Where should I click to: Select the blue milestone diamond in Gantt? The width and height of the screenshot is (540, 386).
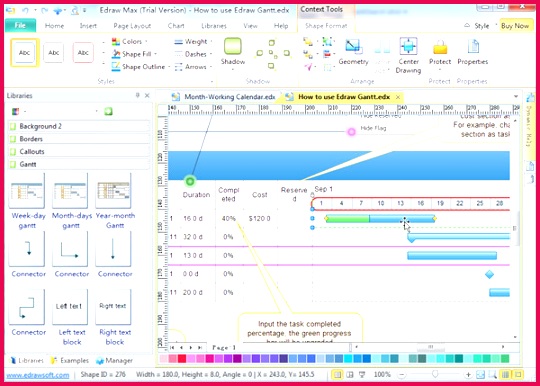coord(489,274)
